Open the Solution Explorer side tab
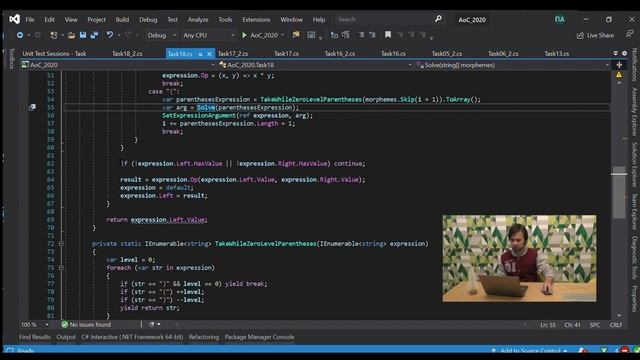 coord(634,164)
